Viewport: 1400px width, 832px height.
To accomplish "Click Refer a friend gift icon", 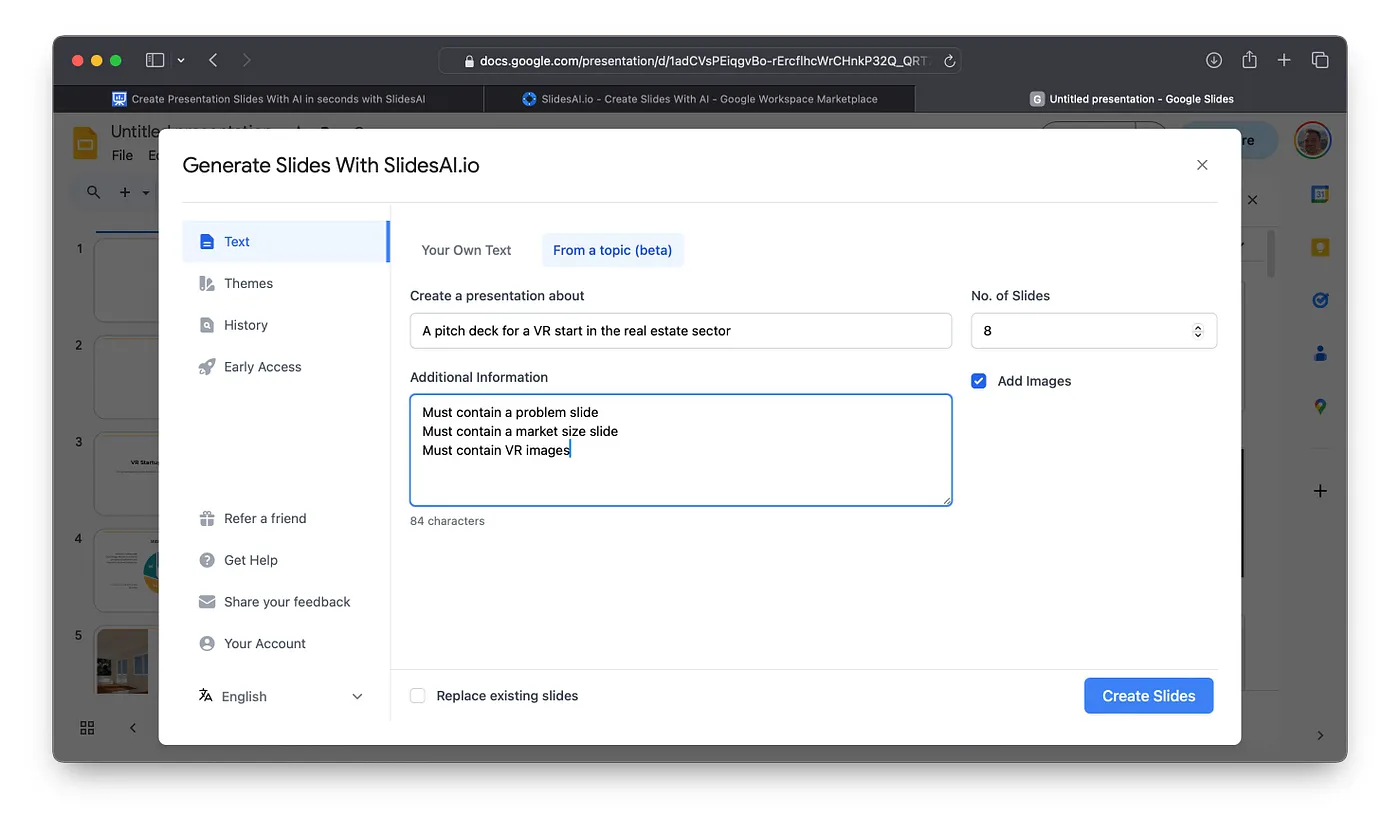I will pyautogui.click(x=207, y=519).
